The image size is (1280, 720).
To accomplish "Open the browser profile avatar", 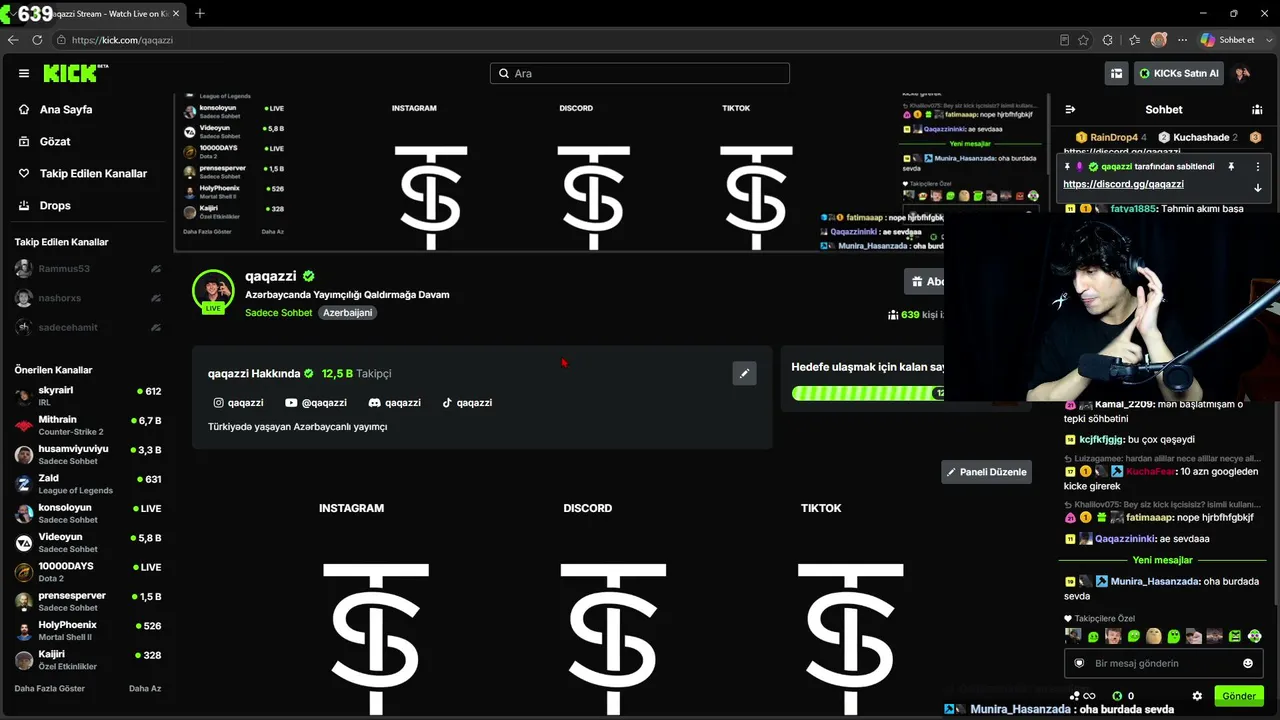I will point(1159,40).
